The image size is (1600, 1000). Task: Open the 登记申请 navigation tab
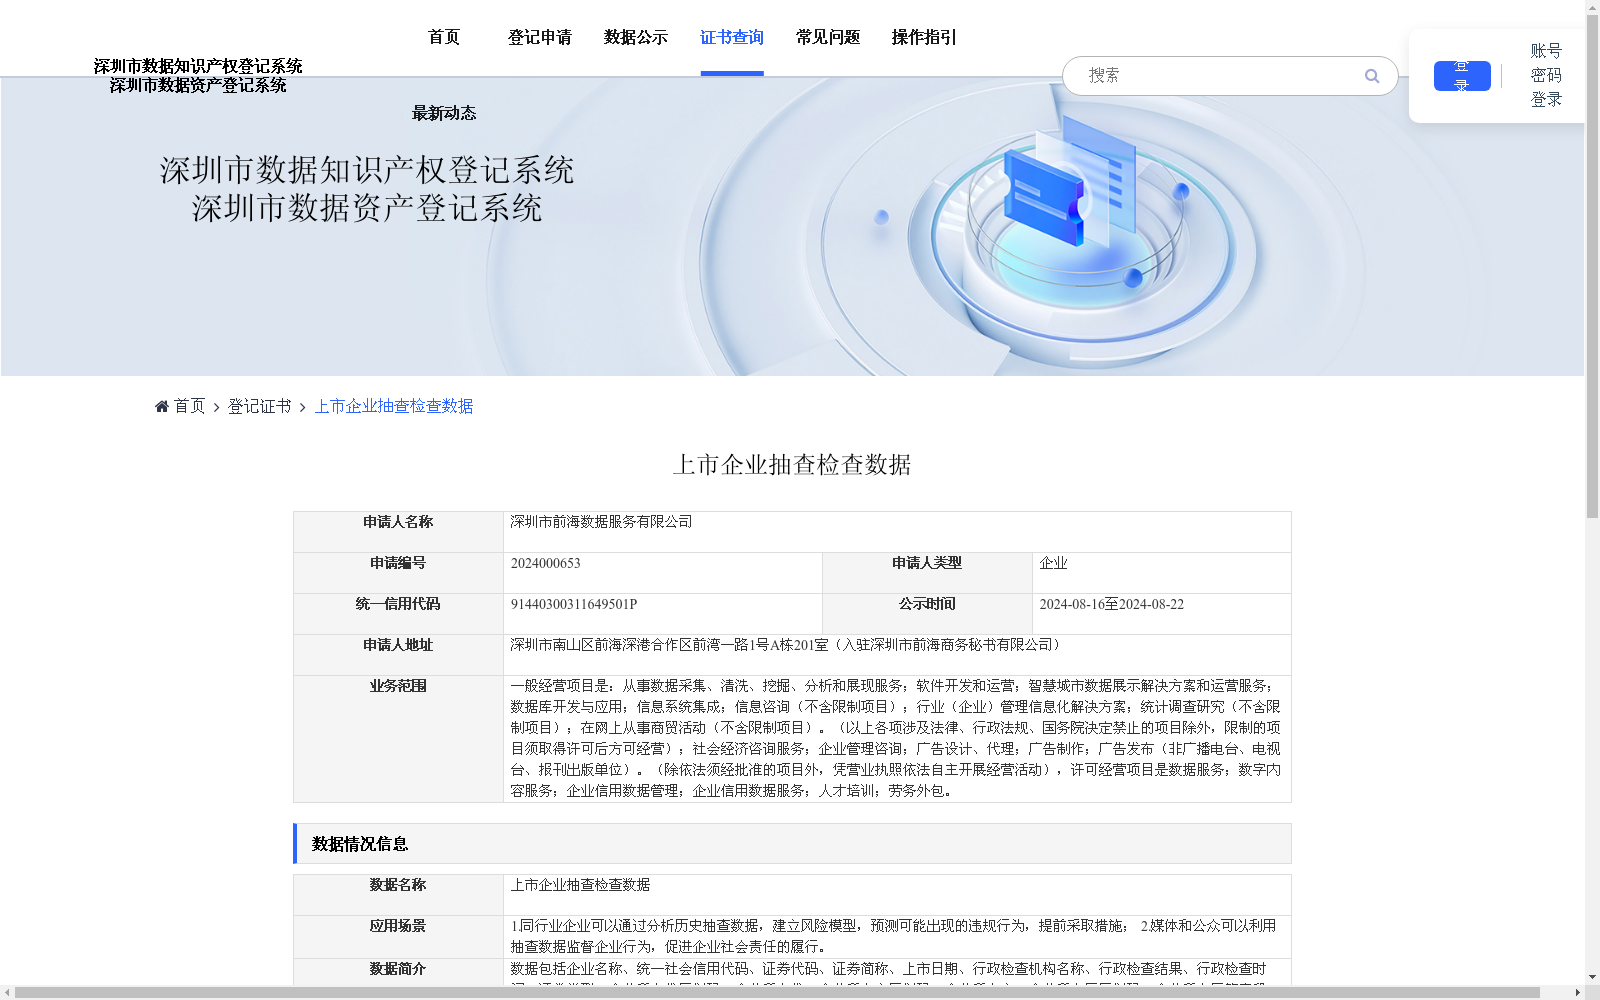pos(540,37)
